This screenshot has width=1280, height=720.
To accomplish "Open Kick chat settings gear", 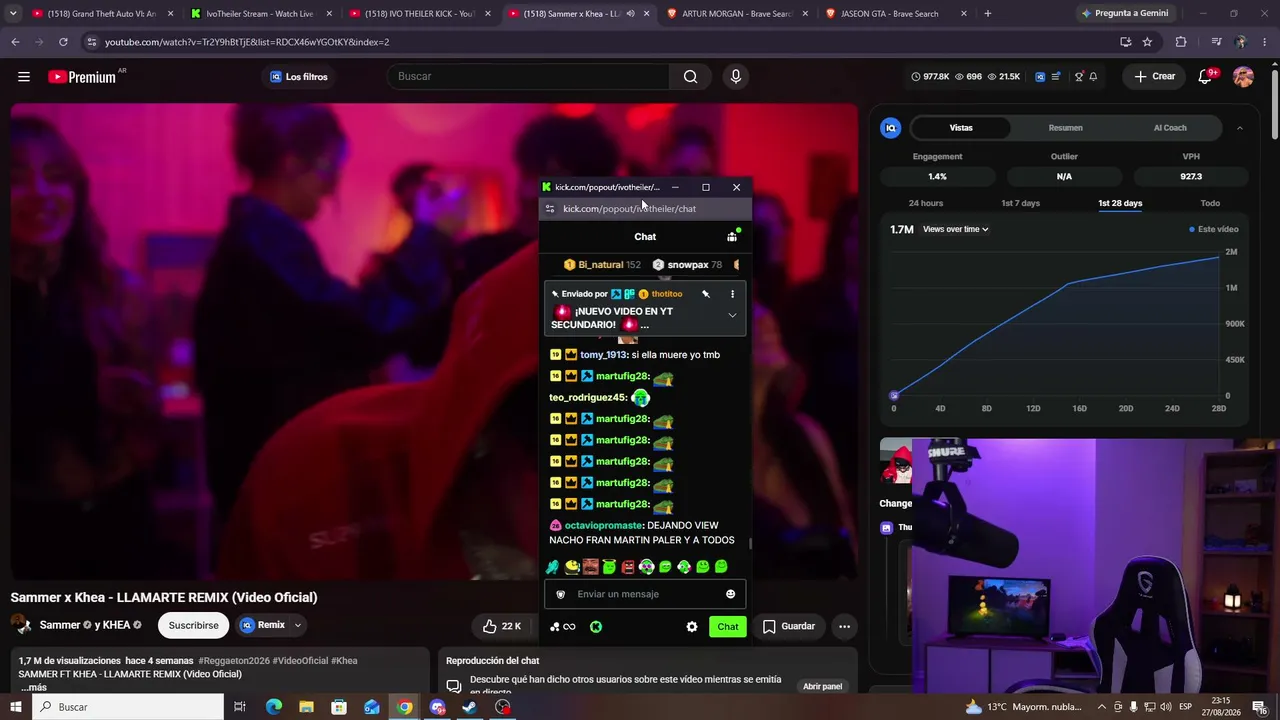I will click(691, 627).
